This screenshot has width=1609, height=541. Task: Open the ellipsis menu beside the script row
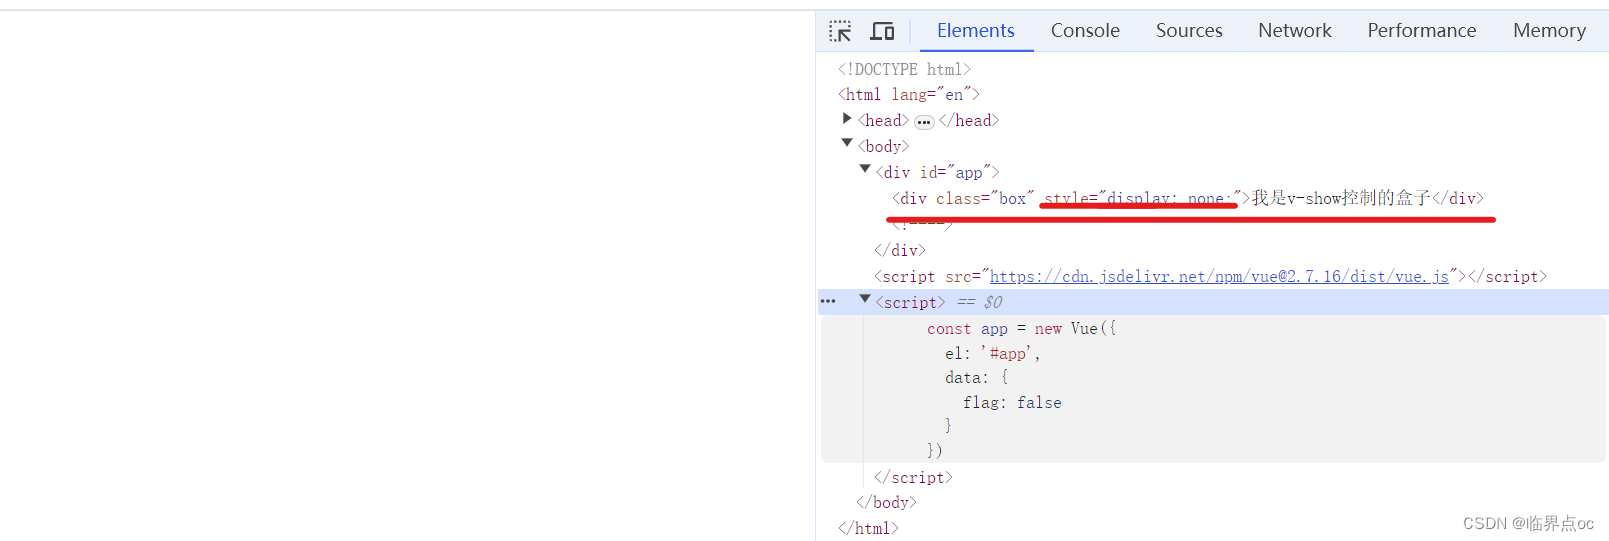(x=828, y=301)
